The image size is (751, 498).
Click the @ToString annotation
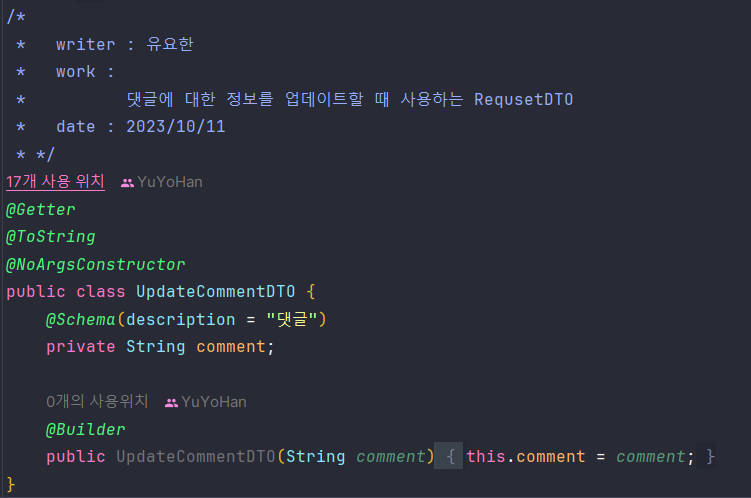(51, 237)
